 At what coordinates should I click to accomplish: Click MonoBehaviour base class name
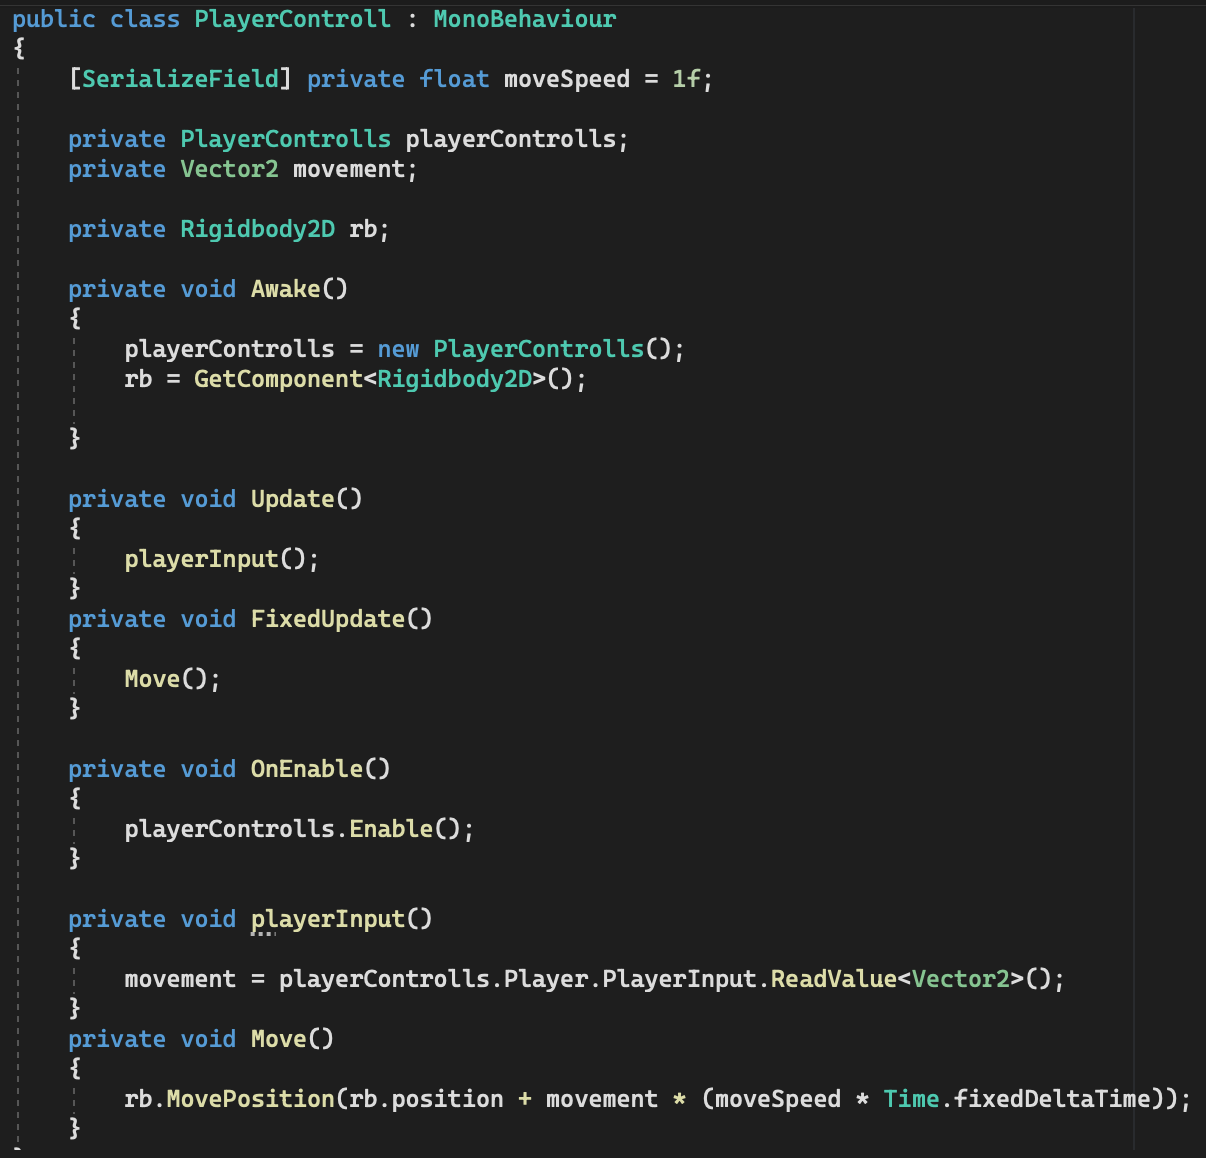pos(525,19)
